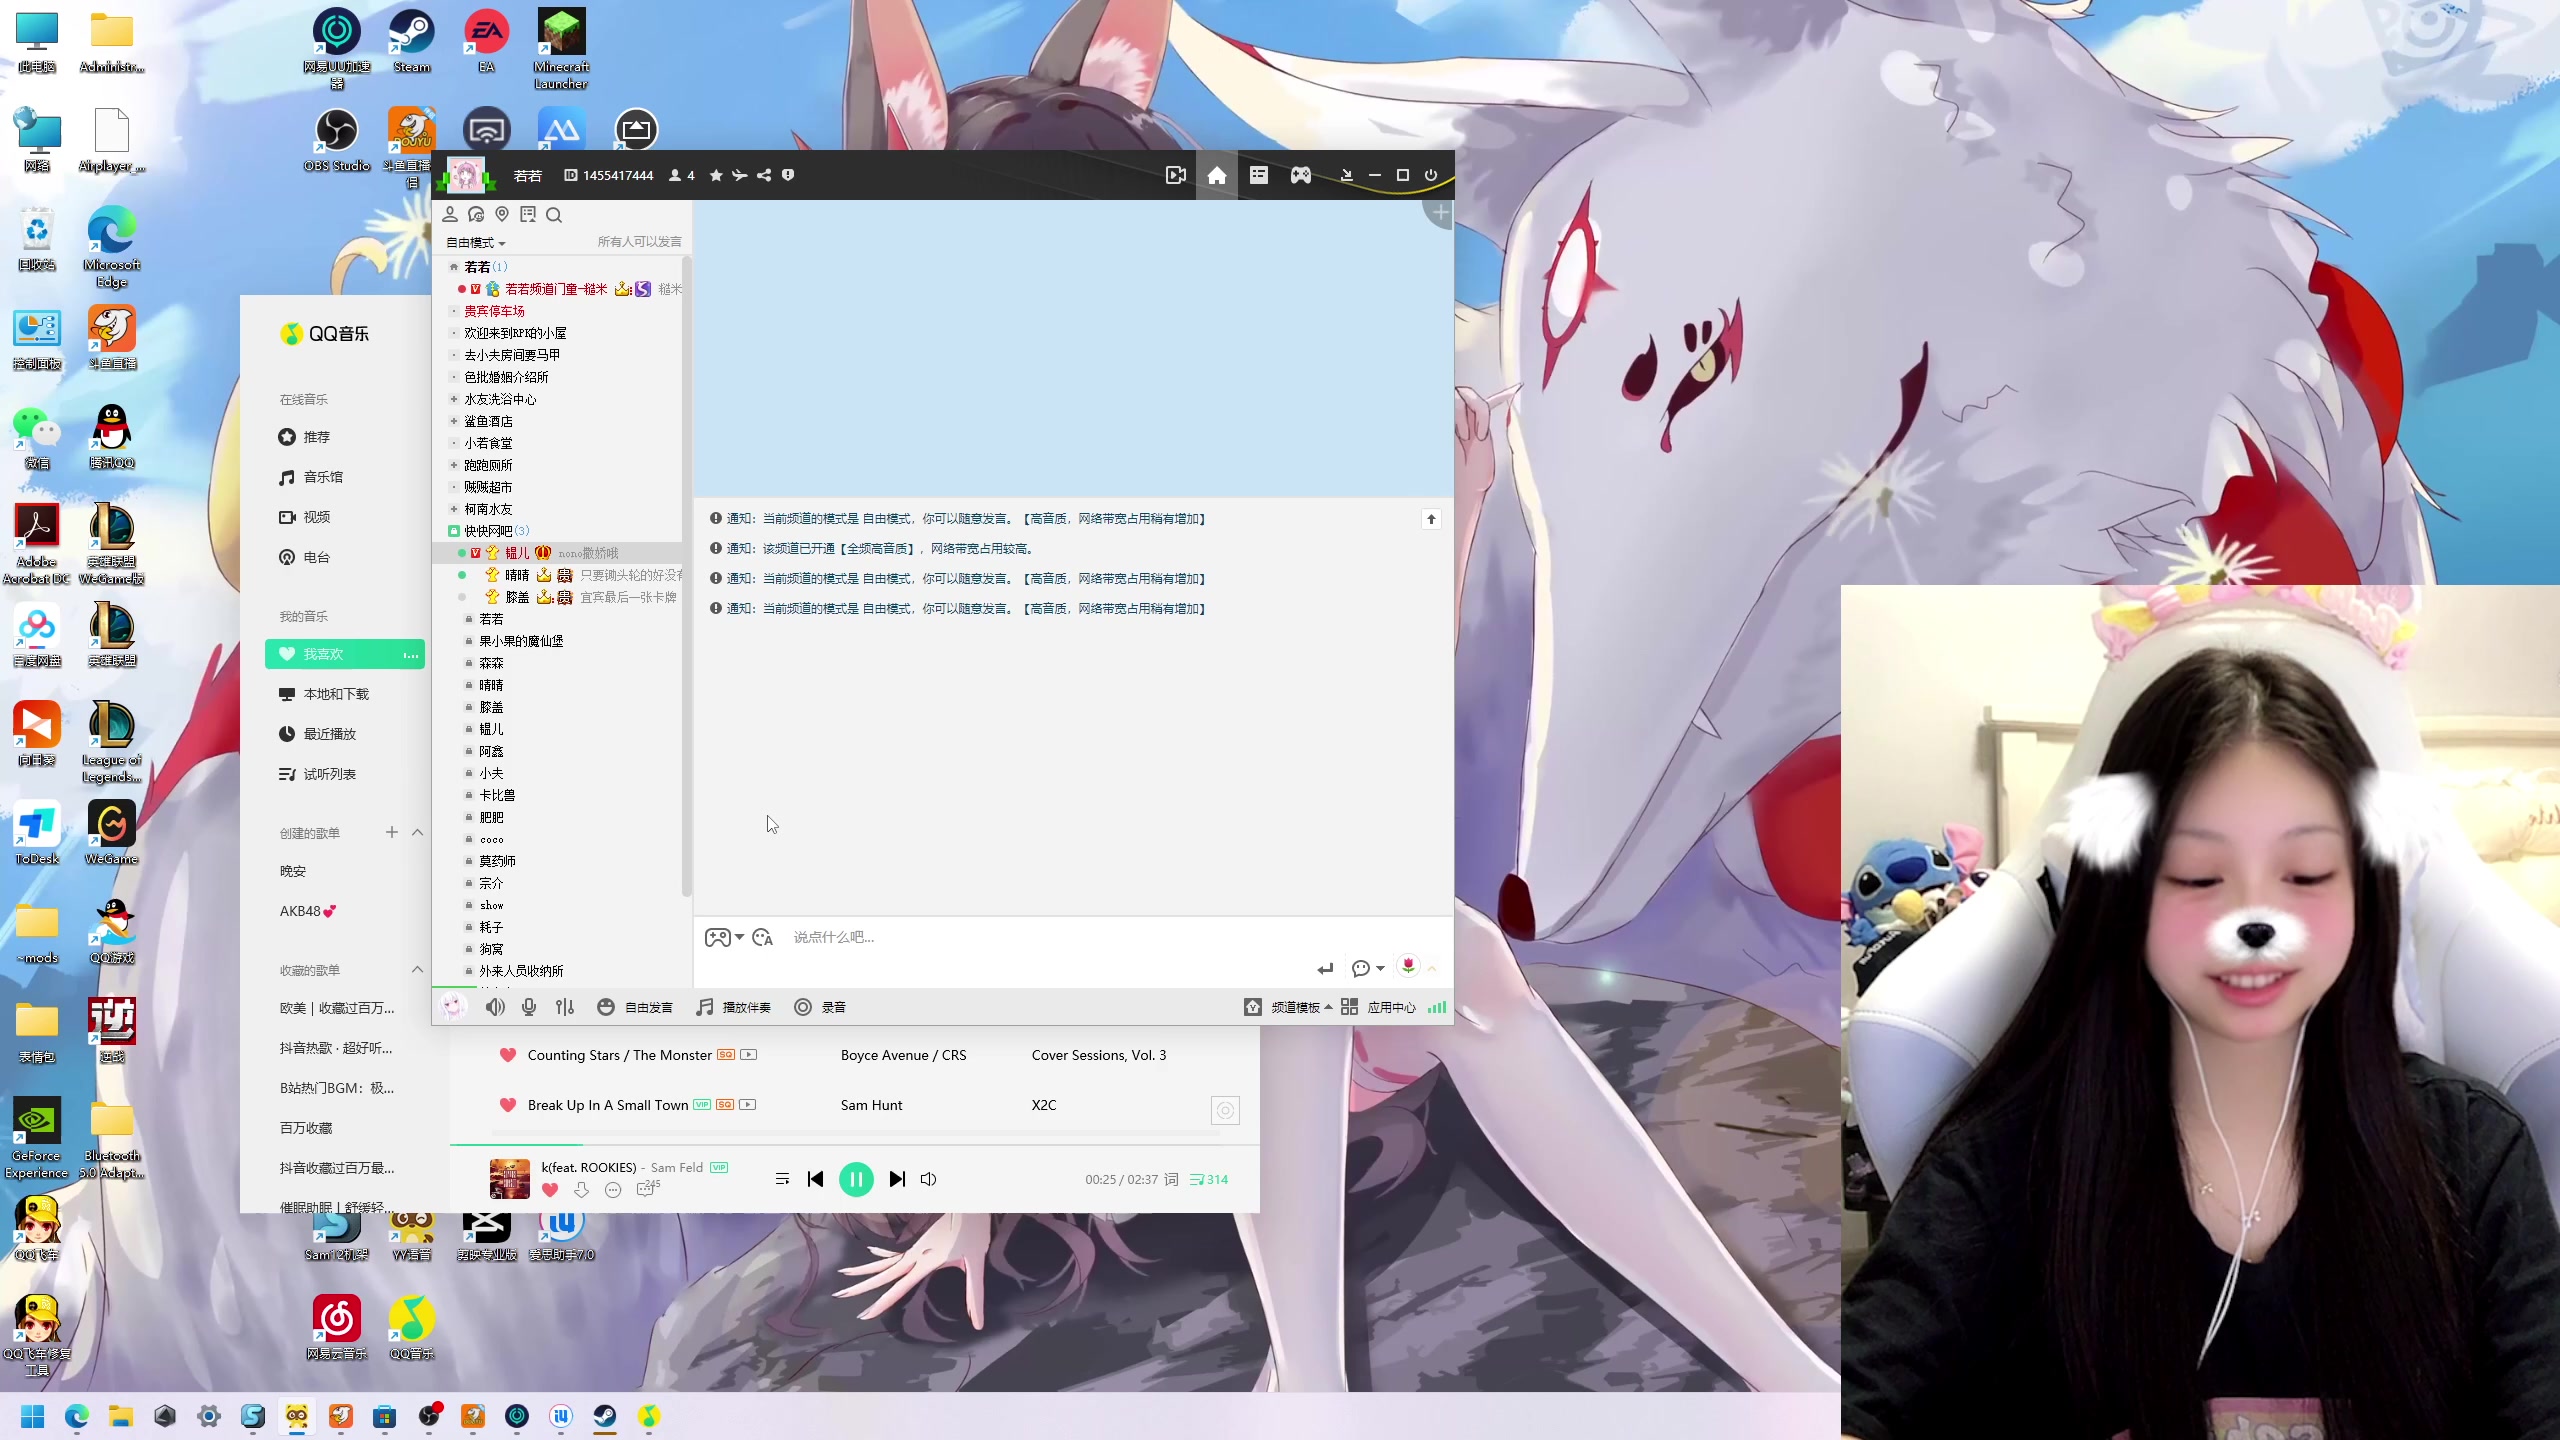This screenshot has height=1440, width=2560.
Task: Expand the 水友洗浴中心 channel
Action: (x=454, y=399)
